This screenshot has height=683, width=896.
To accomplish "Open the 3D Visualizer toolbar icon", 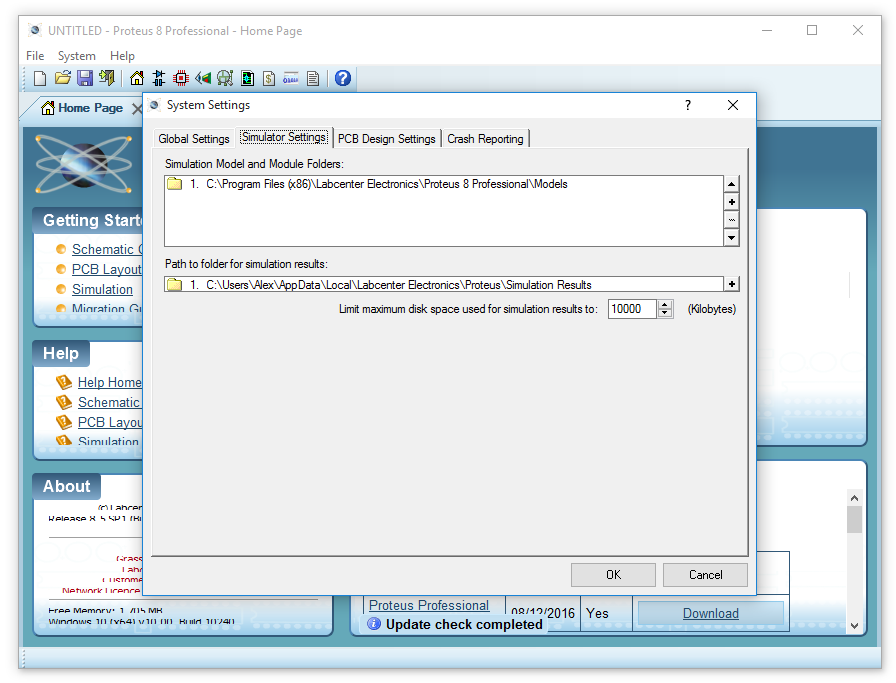I will [x=203, y=78].
